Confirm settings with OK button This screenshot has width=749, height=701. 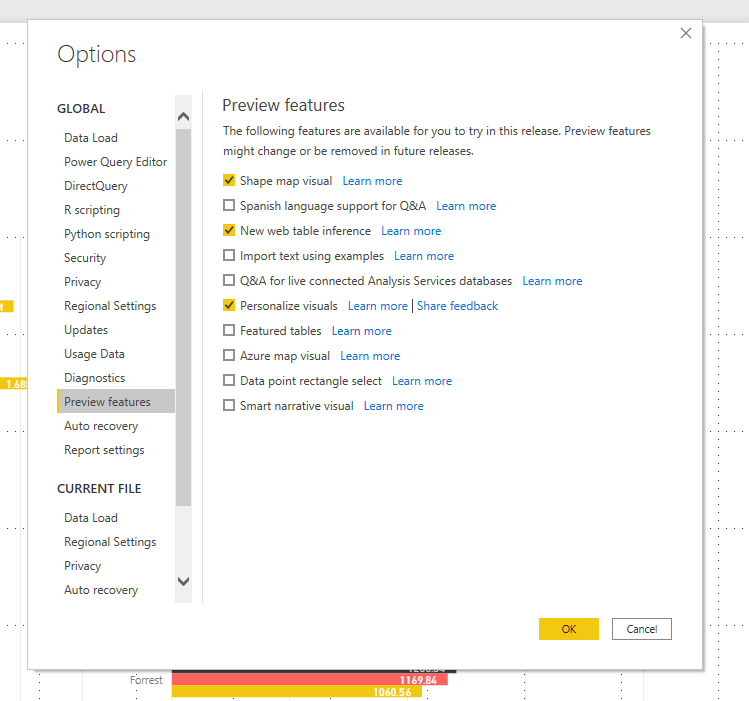click(568, 629)
